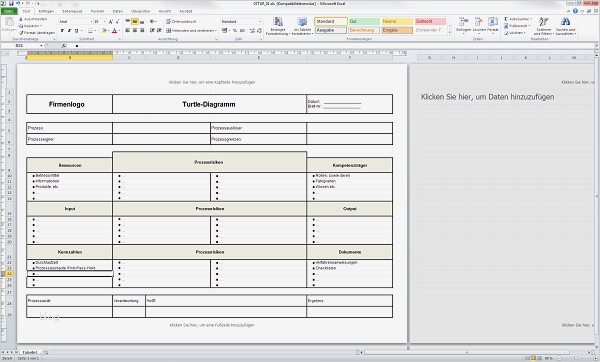Apply the Gut cell style
The image size is (600, 362).
(364, 21)
